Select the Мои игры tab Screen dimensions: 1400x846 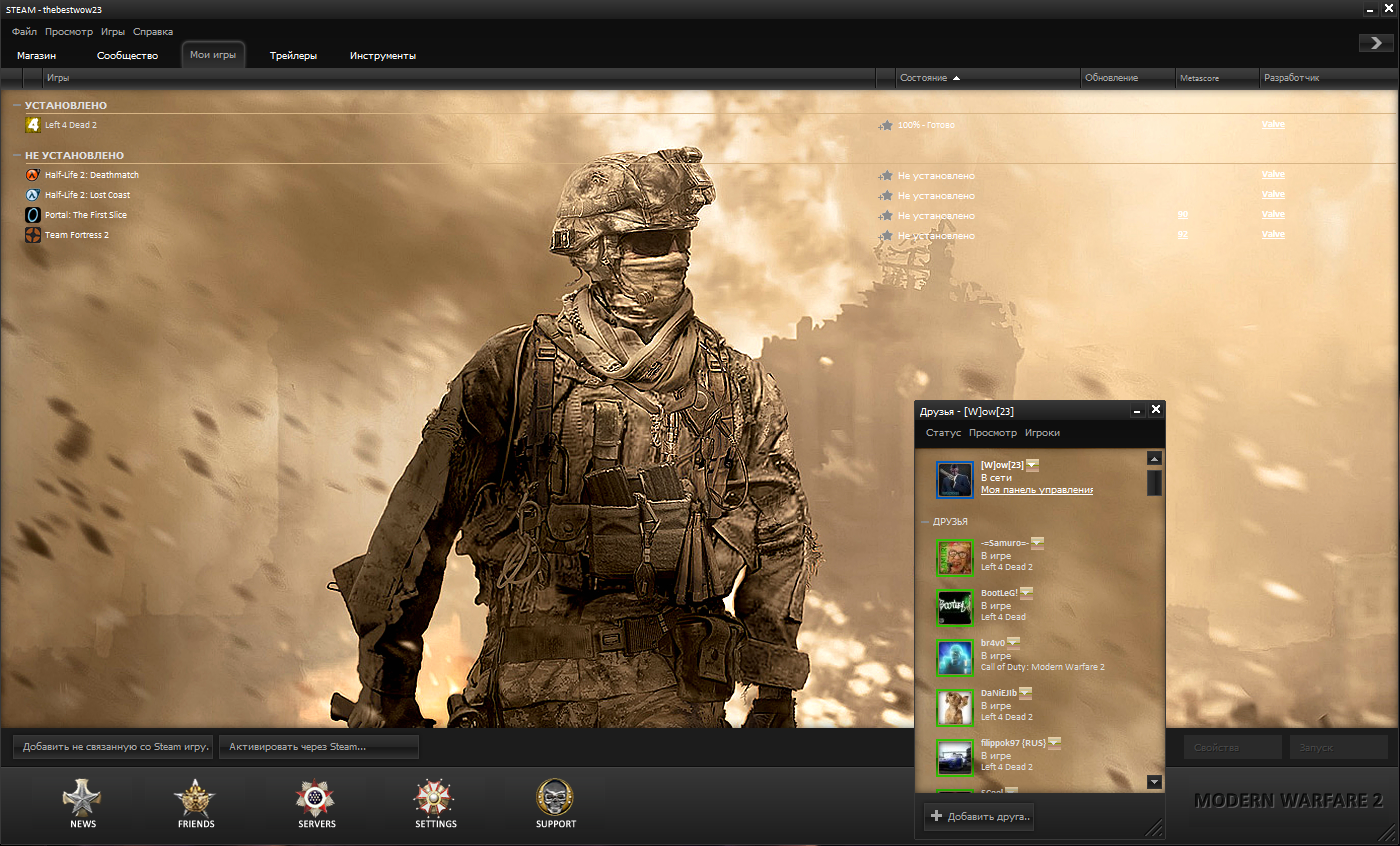click(x=213, y=55)
